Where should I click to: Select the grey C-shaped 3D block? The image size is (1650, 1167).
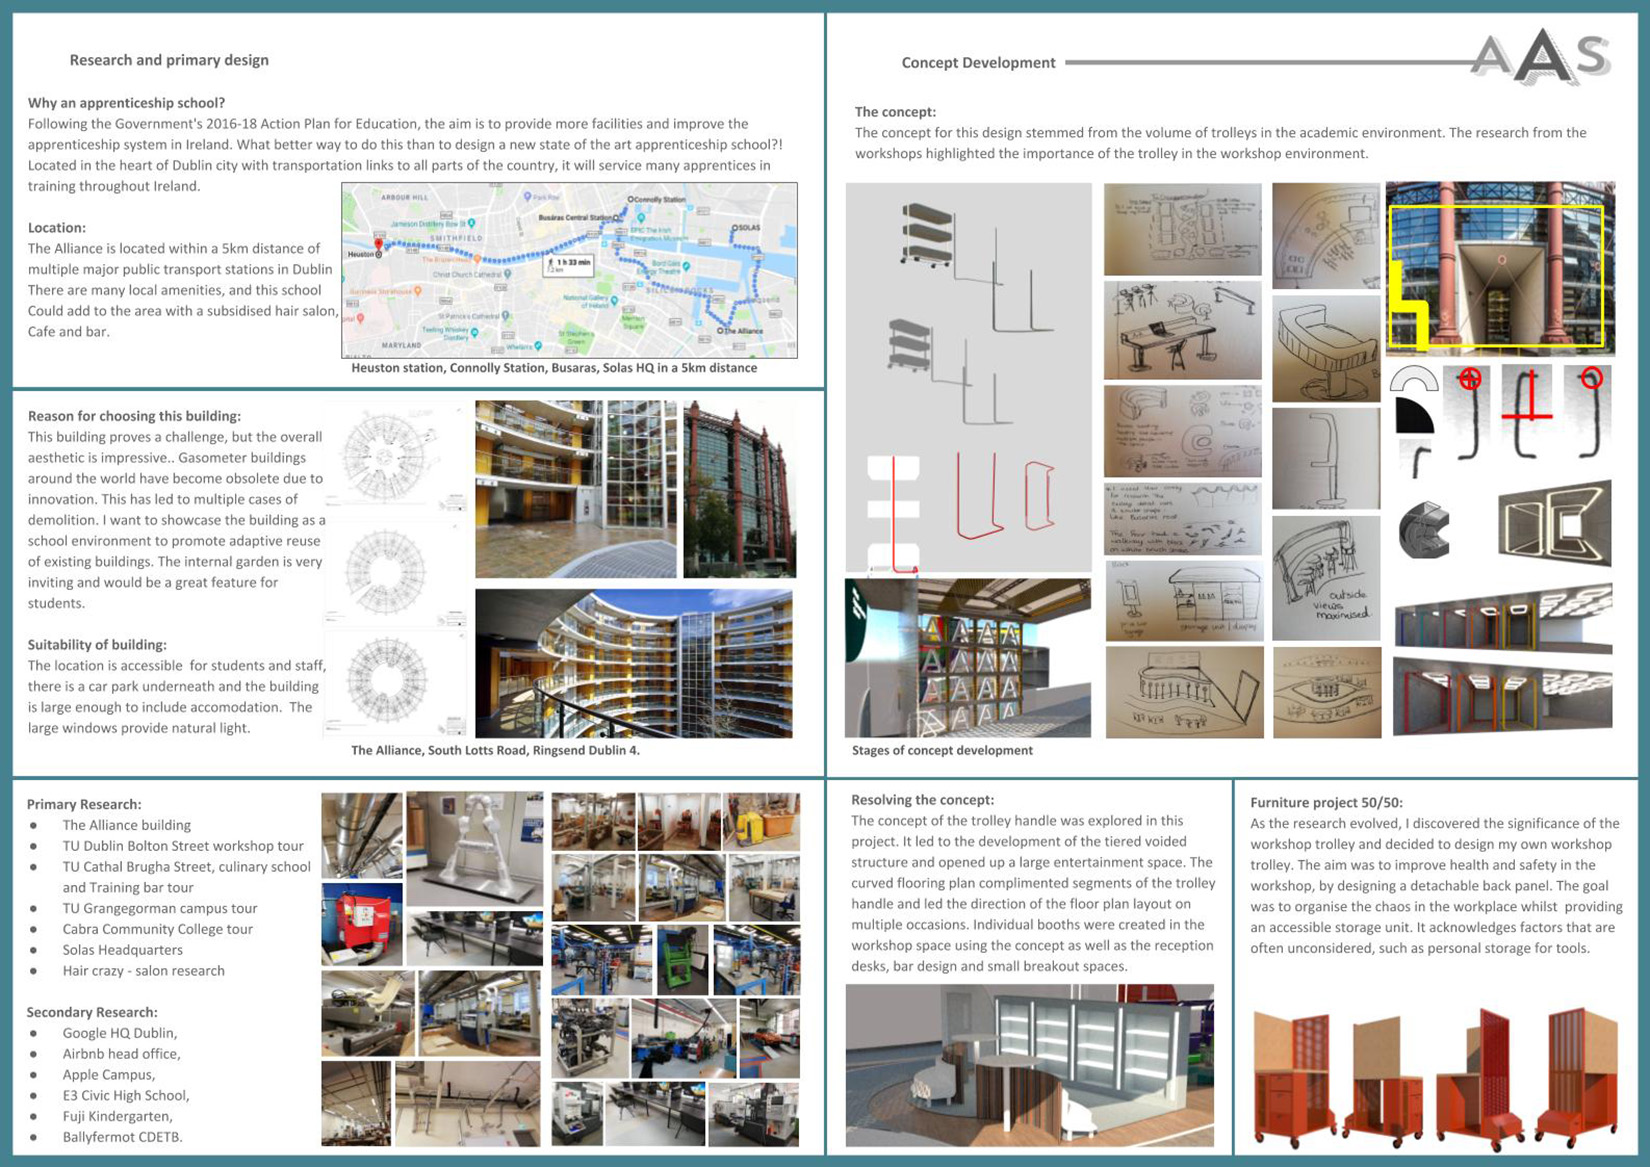pyautogui.click(x=1424, y=529)
